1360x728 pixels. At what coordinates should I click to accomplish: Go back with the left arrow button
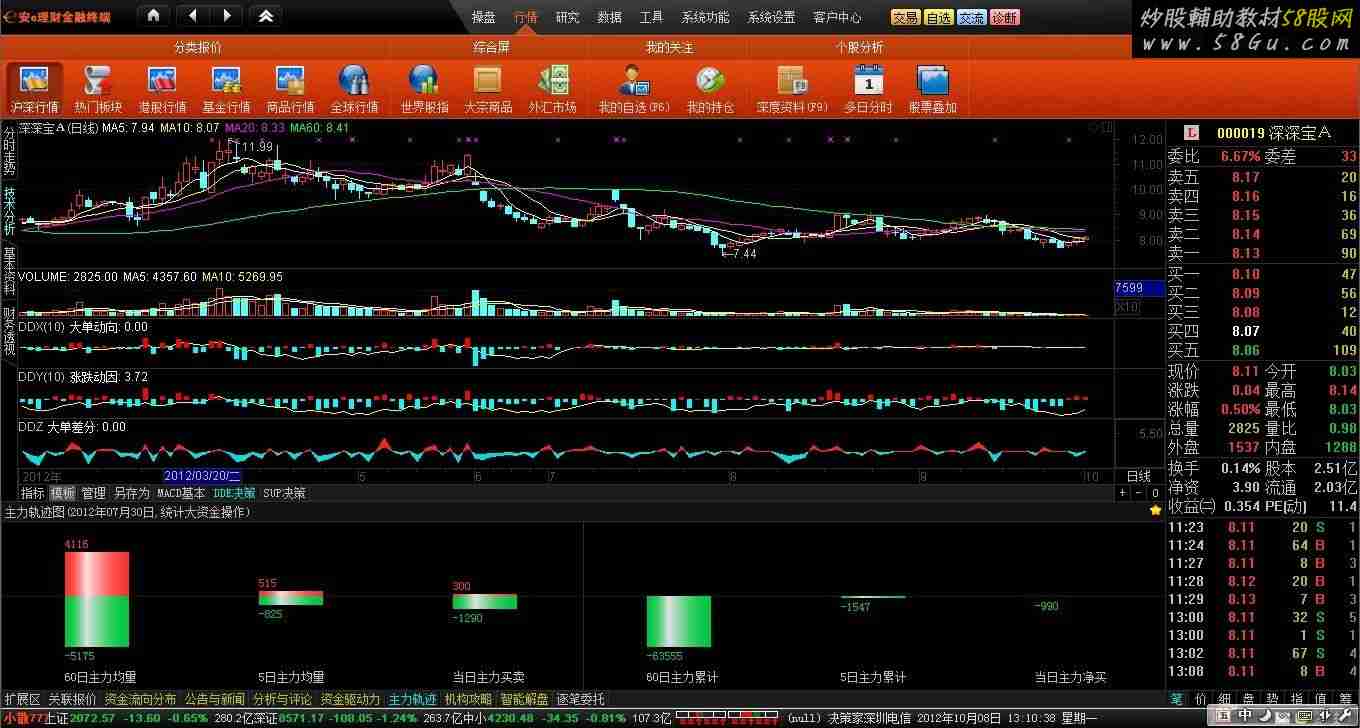pos(193,16)
